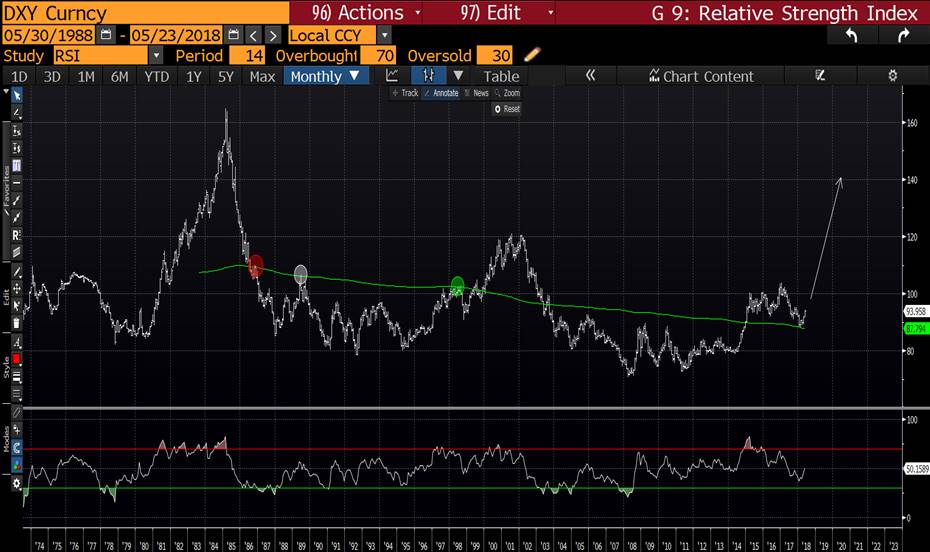The width and height of the screenshot is (930, 552).
Task: Choose the pencil edit tool
Action: click(17, 272)
